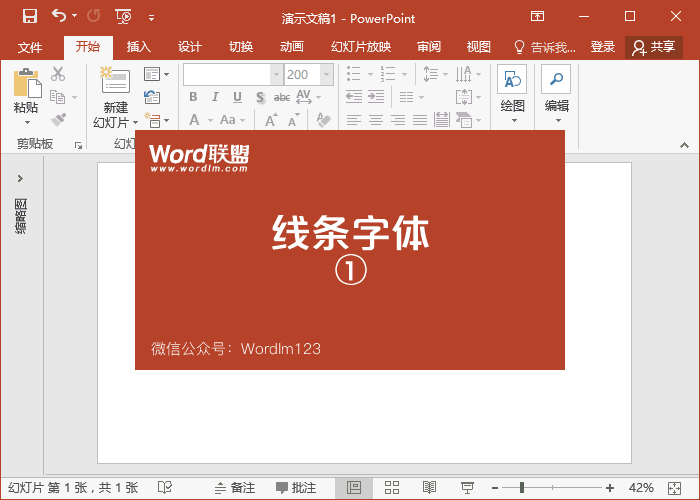This screenshot has height=500, width=700.
Task: Open the 插入 (Insert) tab
Action: (139, 47)
